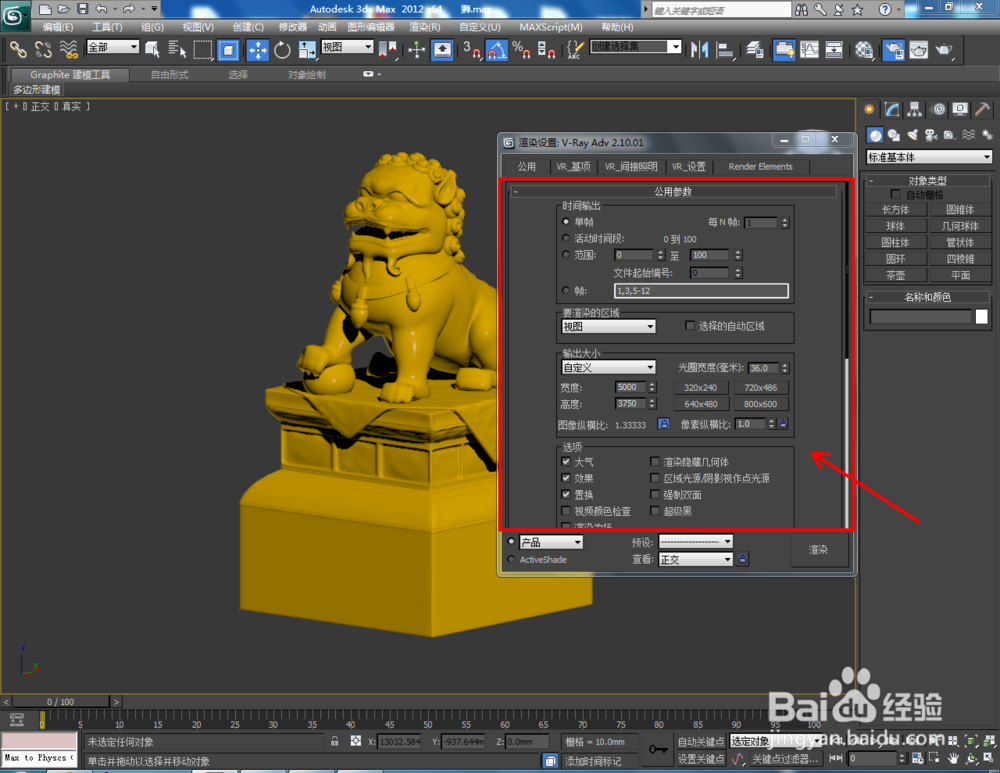Viewport: 1000px width, 773px height.
Task: Select the Select and Move tool
Action: 258,50
